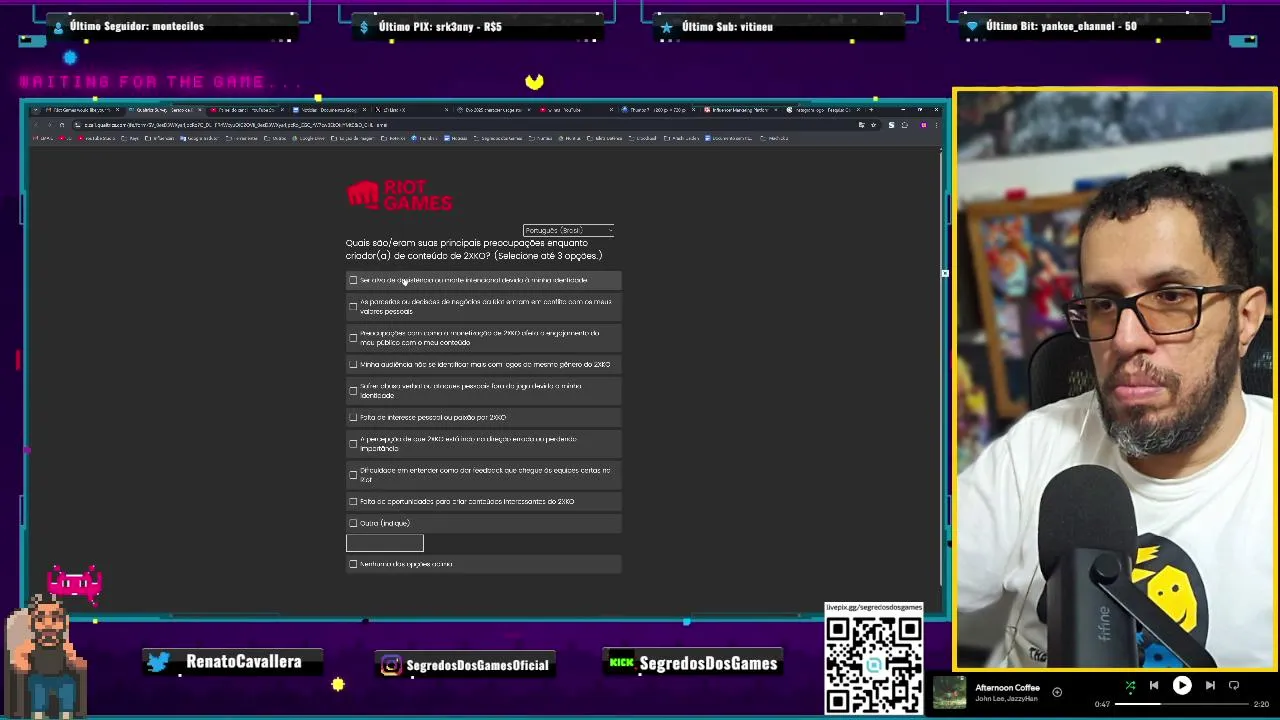Click the Riot Games logo on the survey
Screen dimensions: 1280x720
pyautogui.click(x=399, y=195)
